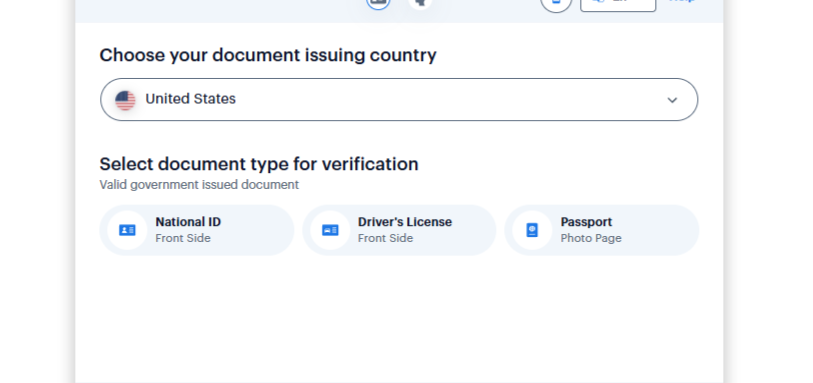Choose Driver's License as document type

(399, 230)
